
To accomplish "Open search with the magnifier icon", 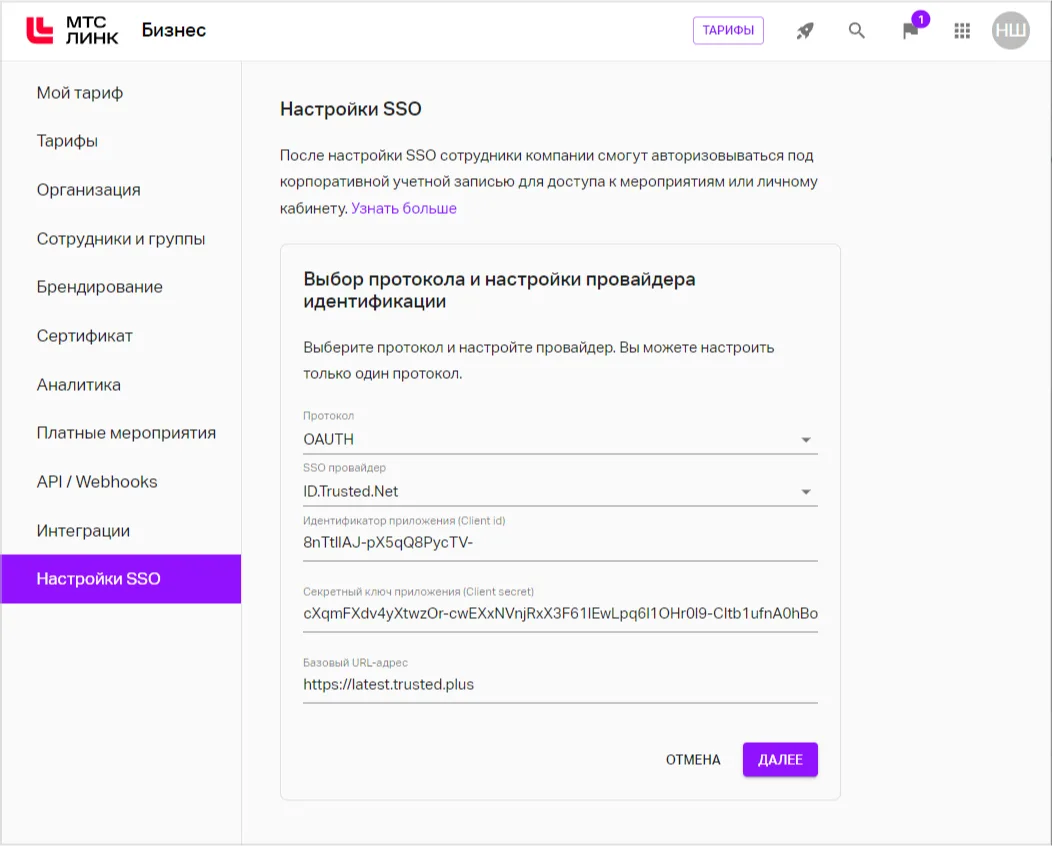I will pyautogui.click(x=856, y=30).
